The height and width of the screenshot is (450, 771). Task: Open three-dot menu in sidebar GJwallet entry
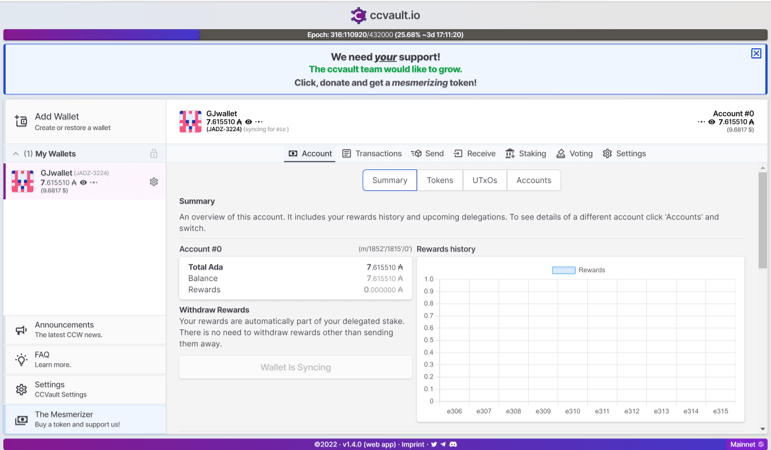[94, 183]
